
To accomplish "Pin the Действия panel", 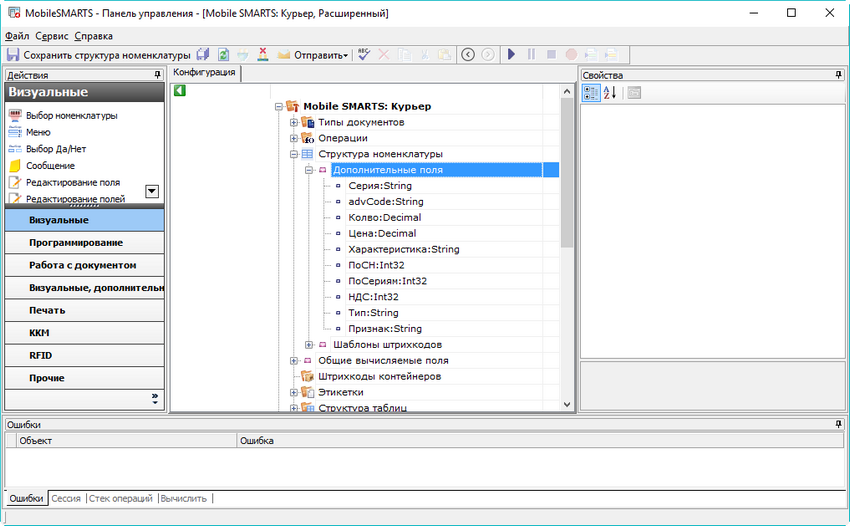I will pyautogui.click(x=158, y=75).
